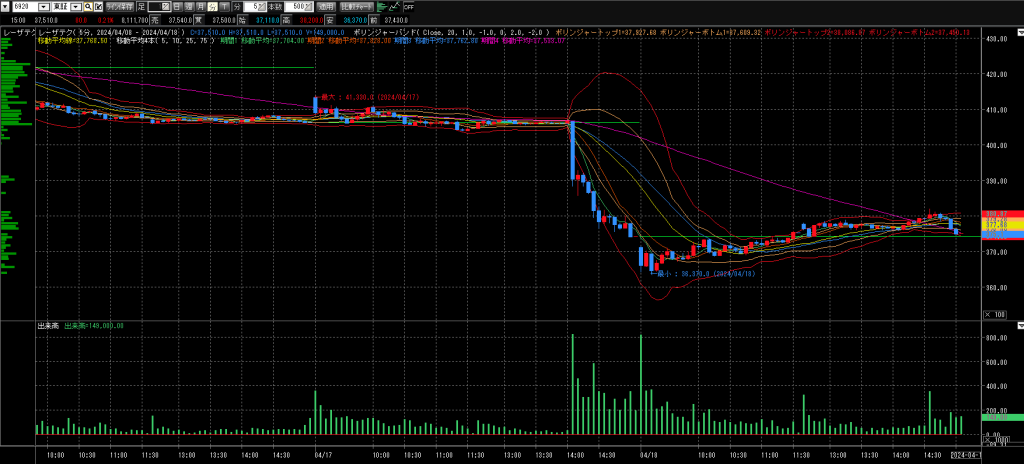Open the stock code 6920 dropdown
1024x464 pixels.
point(42,6)
